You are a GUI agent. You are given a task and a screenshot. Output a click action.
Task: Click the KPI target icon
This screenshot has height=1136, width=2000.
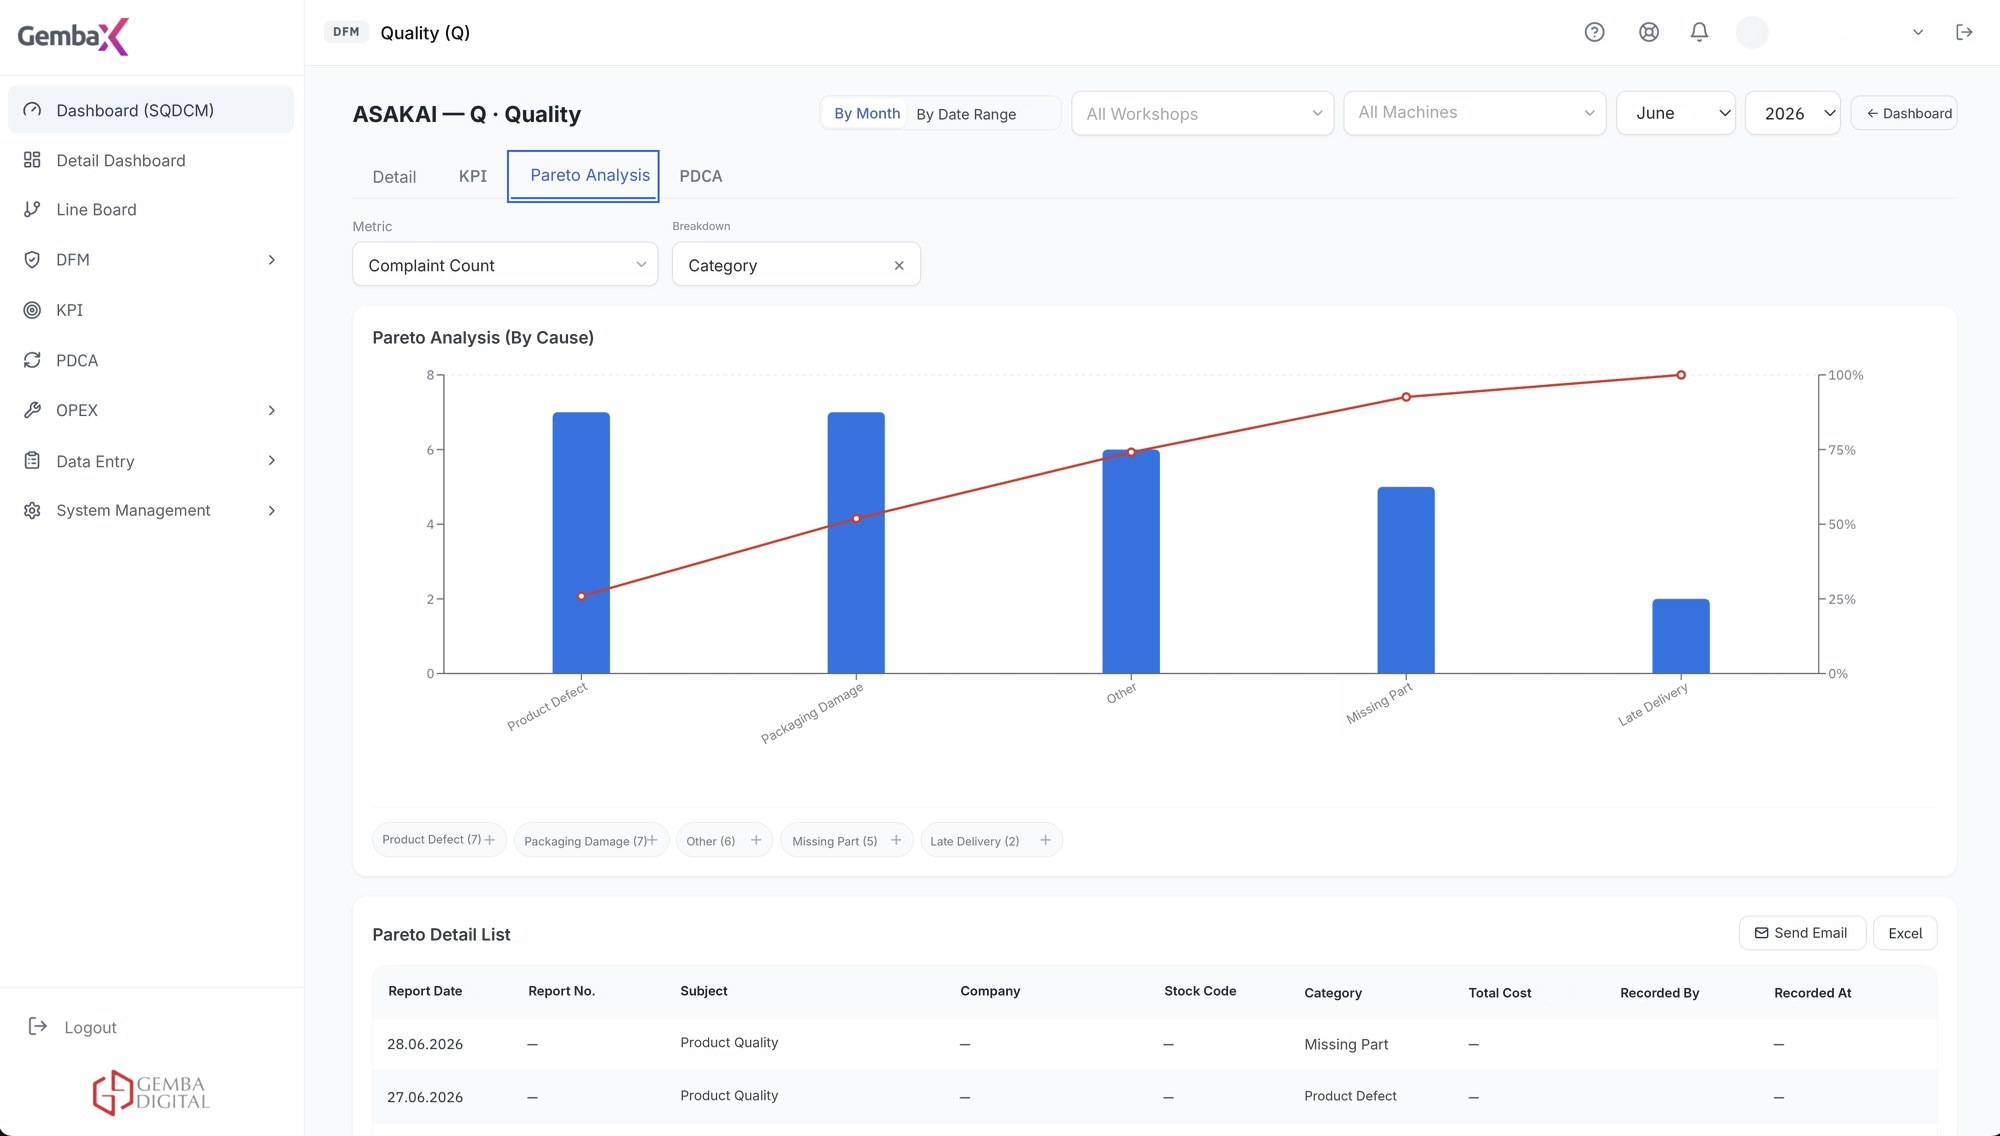[32, 310]
